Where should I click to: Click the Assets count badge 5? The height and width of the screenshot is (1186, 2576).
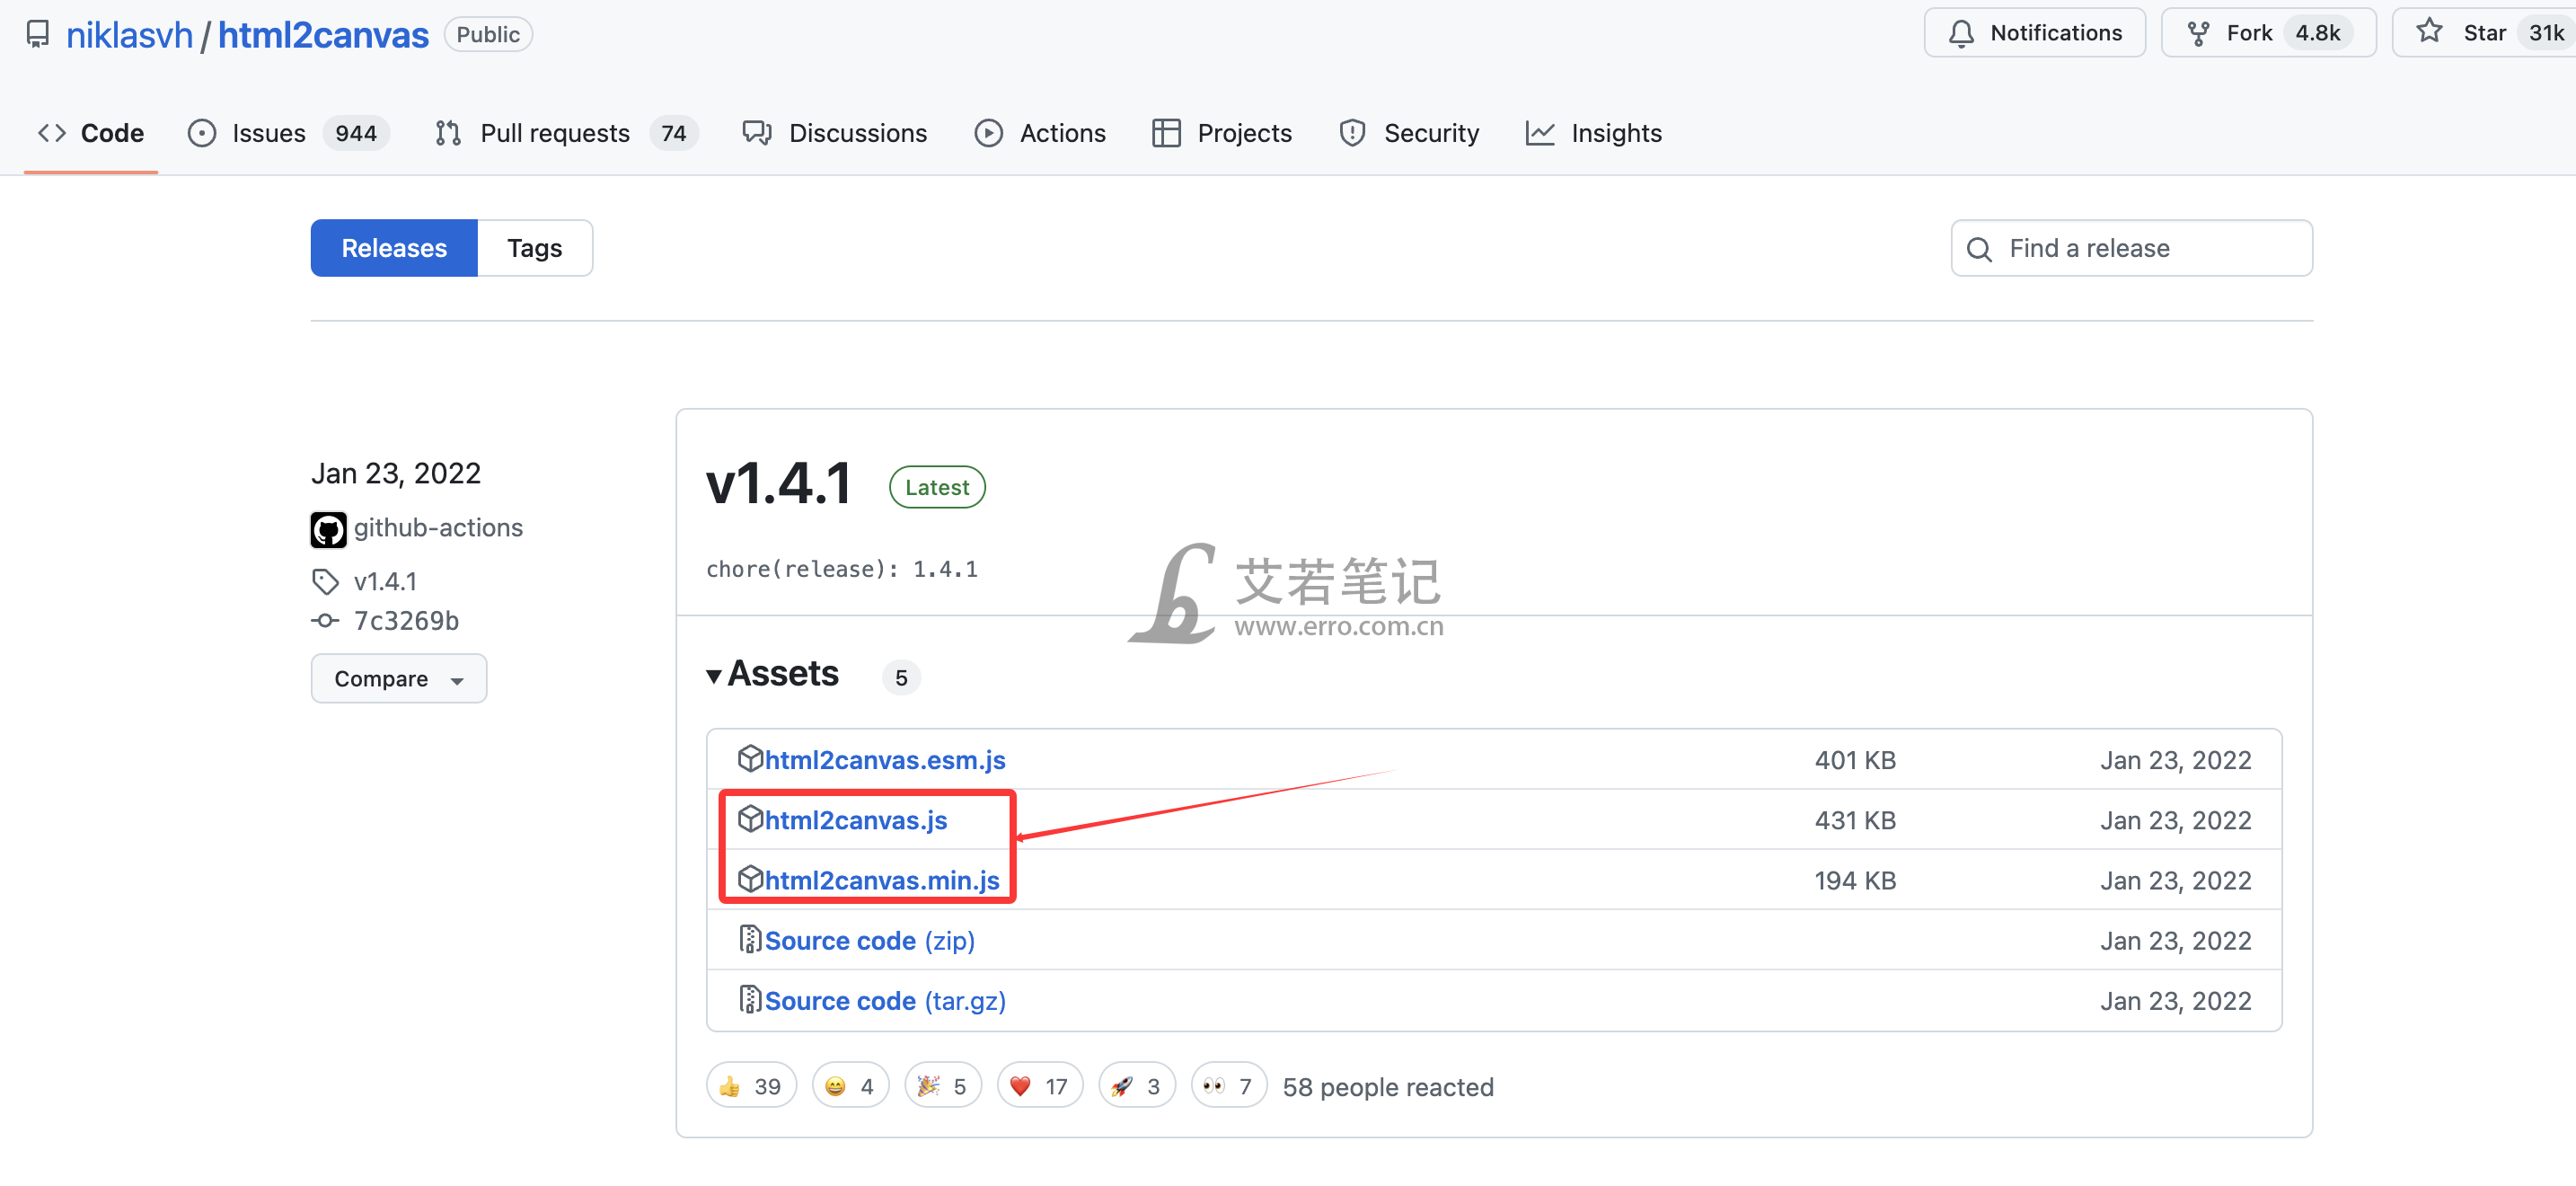[x=901, y=678]
